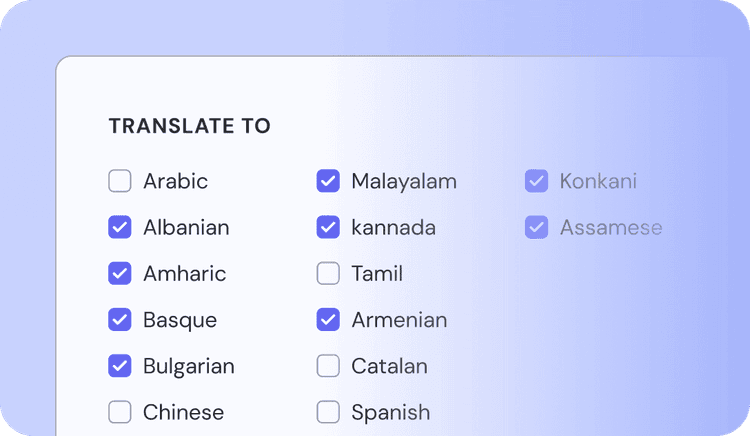Disable the kannada checkbox
The width and height of the screenshot is (750, 436).
(328, 227)
